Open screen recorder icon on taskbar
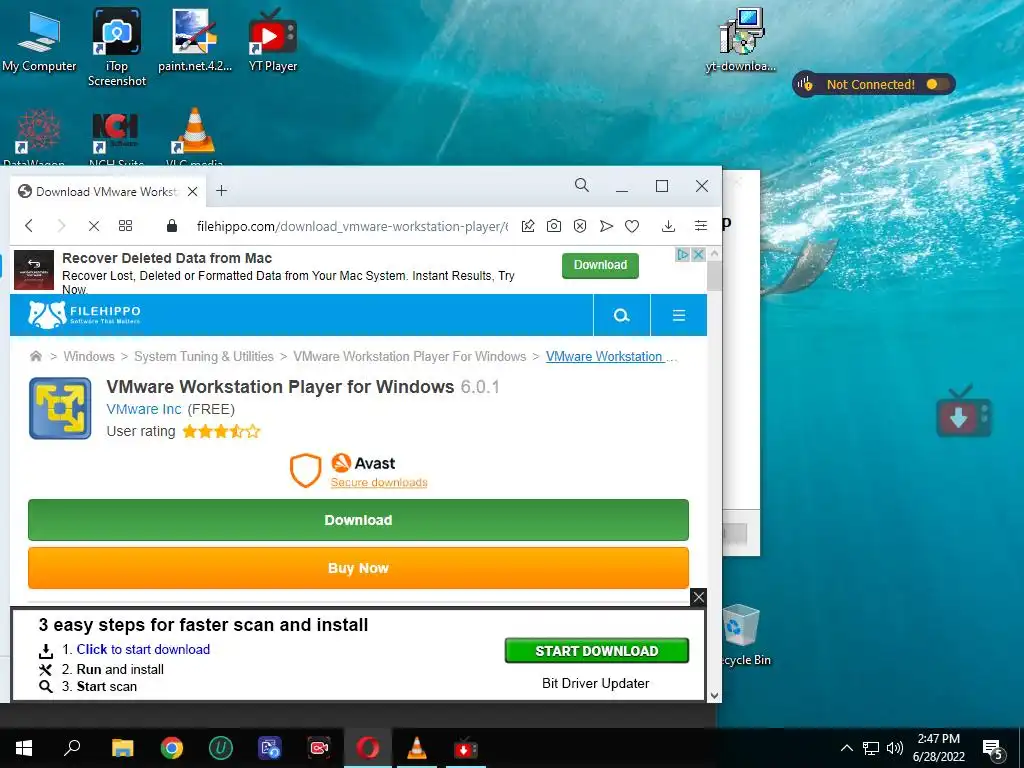Screen dimensions: 1024x768 click(x=319, y=748)
